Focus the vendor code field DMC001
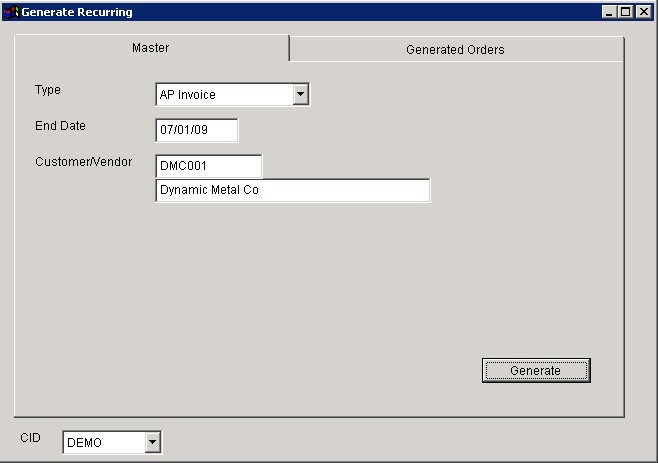The image size is (658, 463). pyautogui.click(x=208, y=165)
